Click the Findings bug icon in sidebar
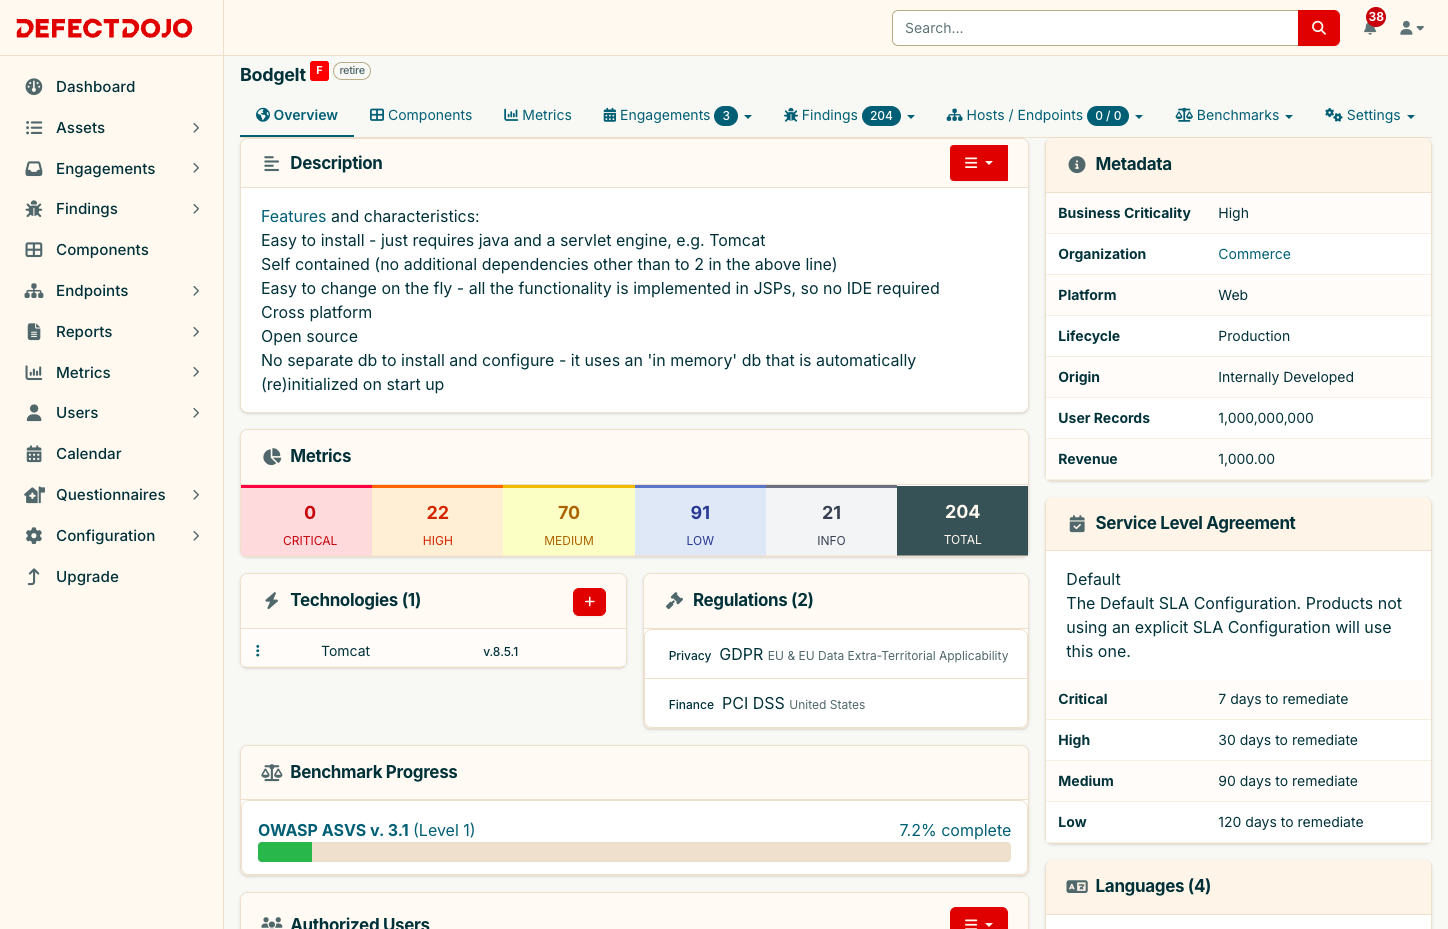1448x929 pixels. click(x=34, y=209)
